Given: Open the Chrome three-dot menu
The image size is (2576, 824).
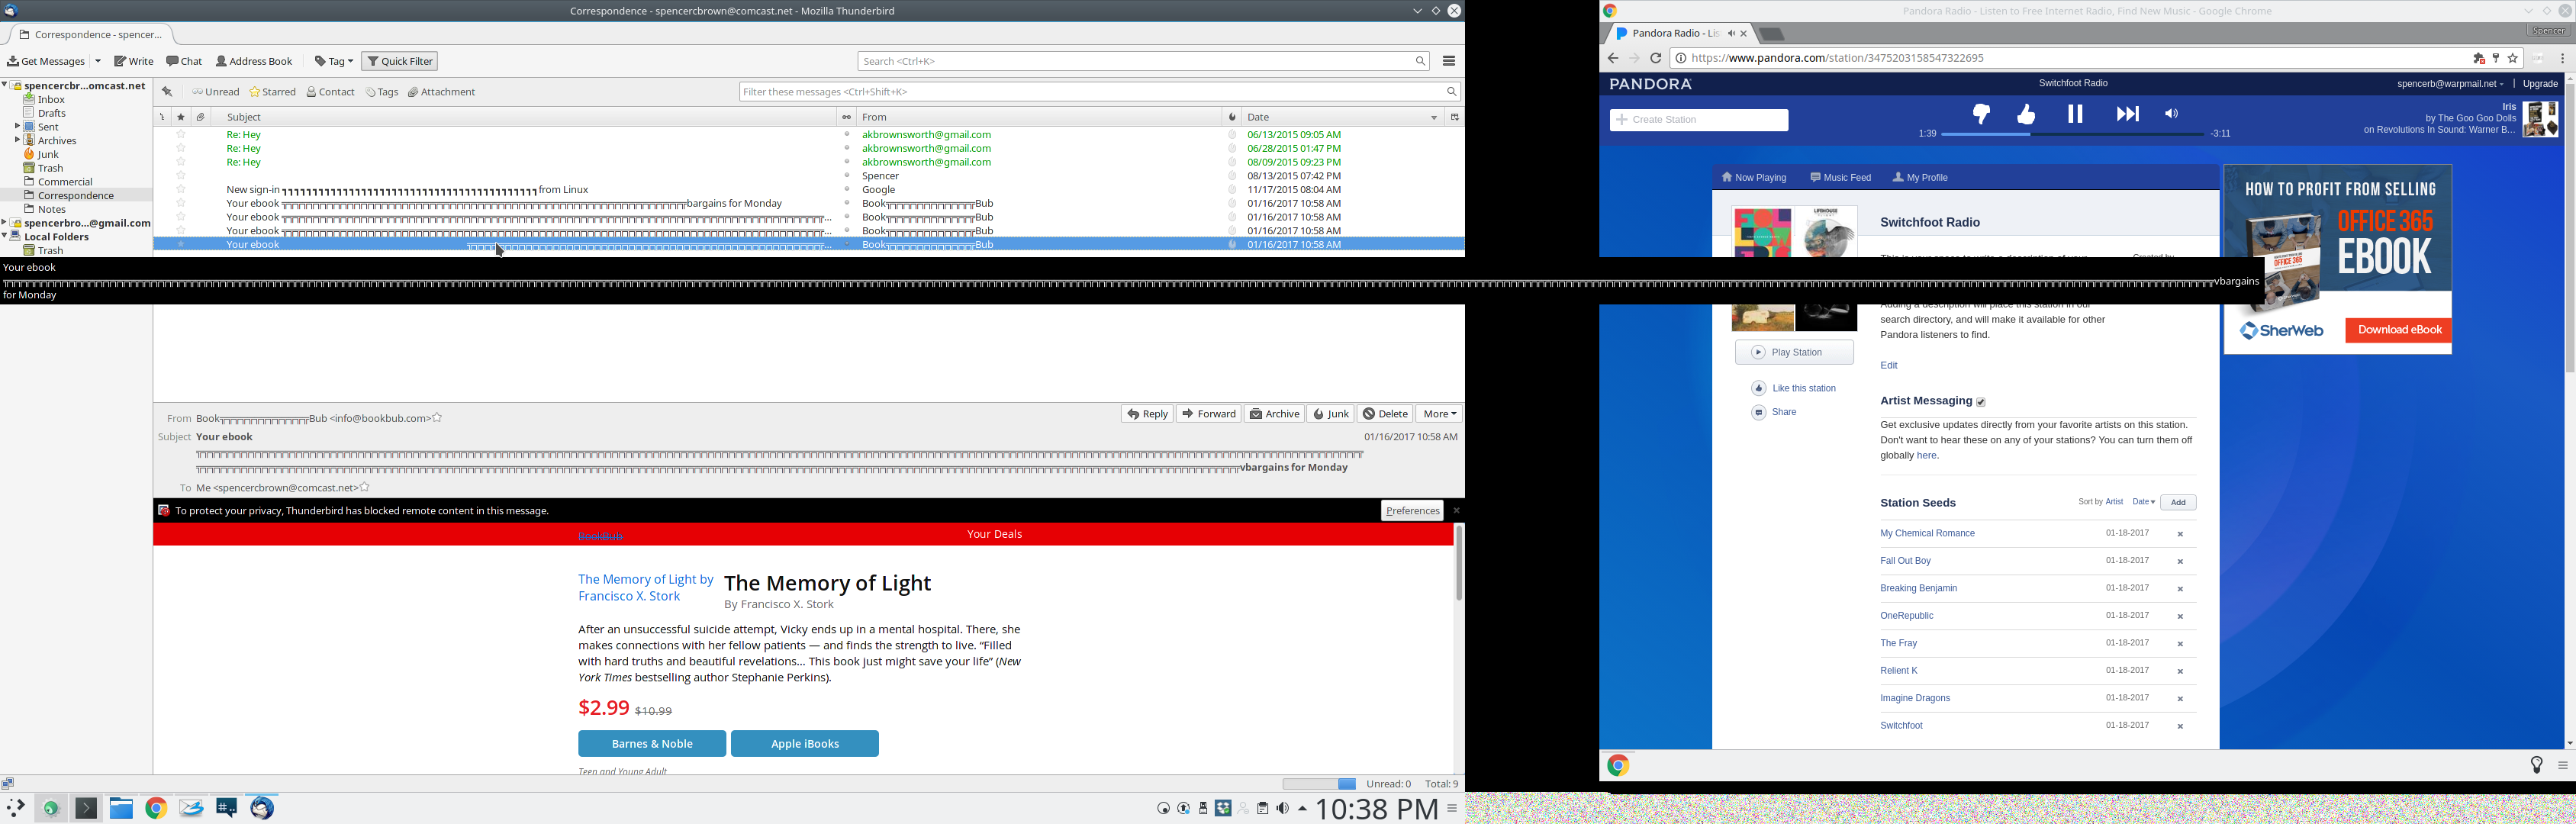Looking at the screenshot, I should click(x=2562, y=58).
